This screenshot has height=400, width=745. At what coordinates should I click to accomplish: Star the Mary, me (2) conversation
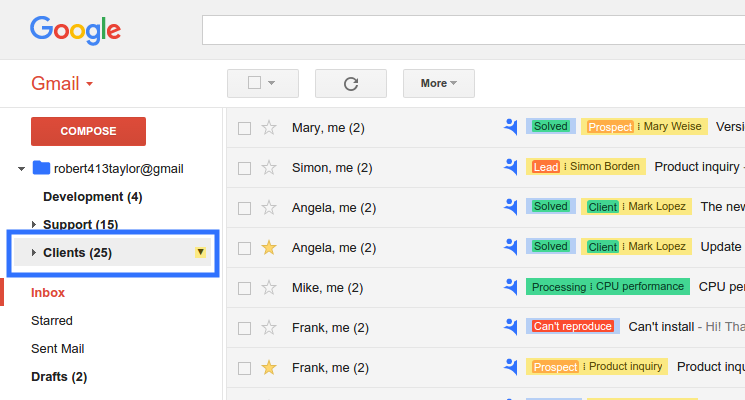click(x=269, y=127)
